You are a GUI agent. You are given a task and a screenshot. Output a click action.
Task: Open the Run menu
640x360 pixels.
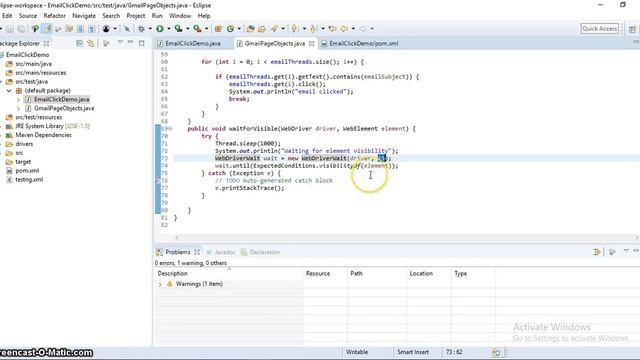click(x=157, y=16)
